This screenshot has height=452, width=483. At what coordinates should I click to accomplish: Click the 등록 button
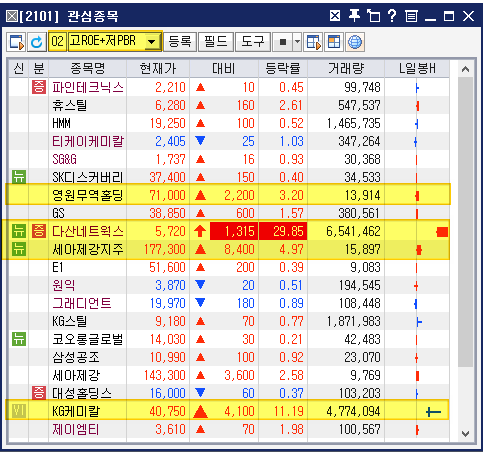point(180,42)
